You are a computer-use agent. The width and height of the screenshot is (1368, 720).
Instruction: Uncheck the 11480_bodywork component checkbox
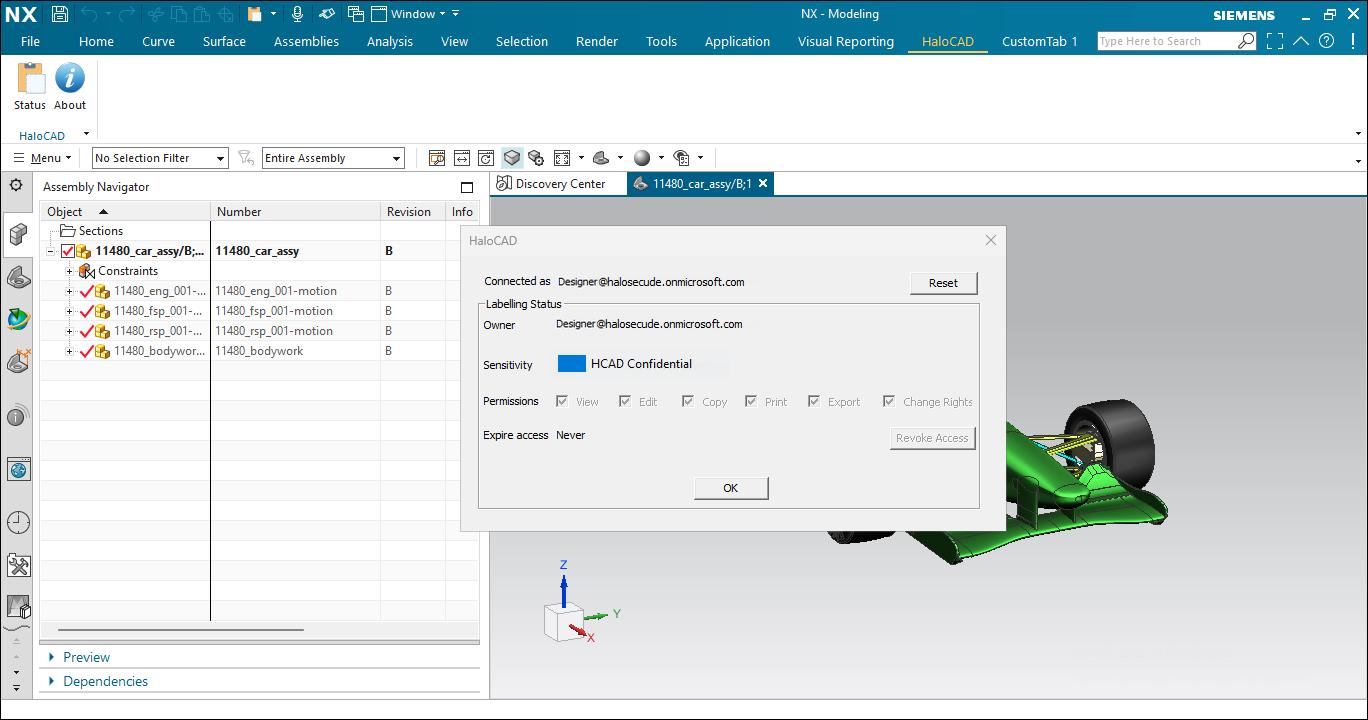[x=86, y=351]
